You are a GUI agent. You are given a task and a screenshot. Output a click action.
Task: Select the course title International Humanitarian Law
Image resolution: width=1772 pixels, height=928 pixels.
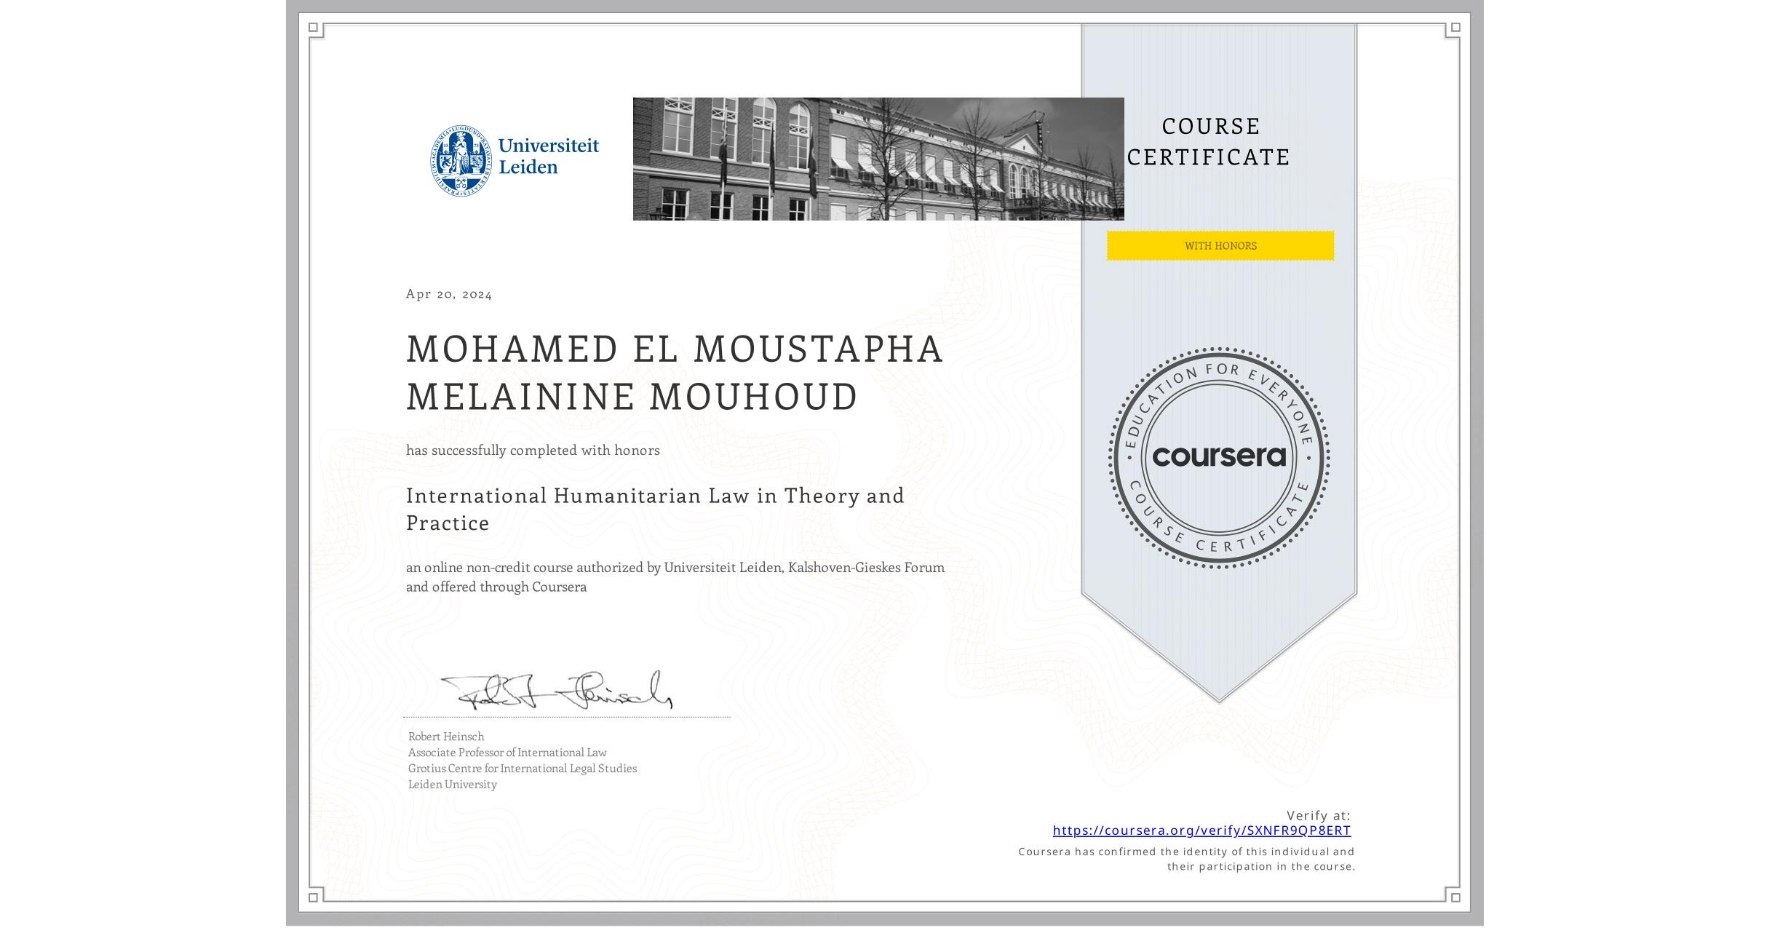coord(655,496)
